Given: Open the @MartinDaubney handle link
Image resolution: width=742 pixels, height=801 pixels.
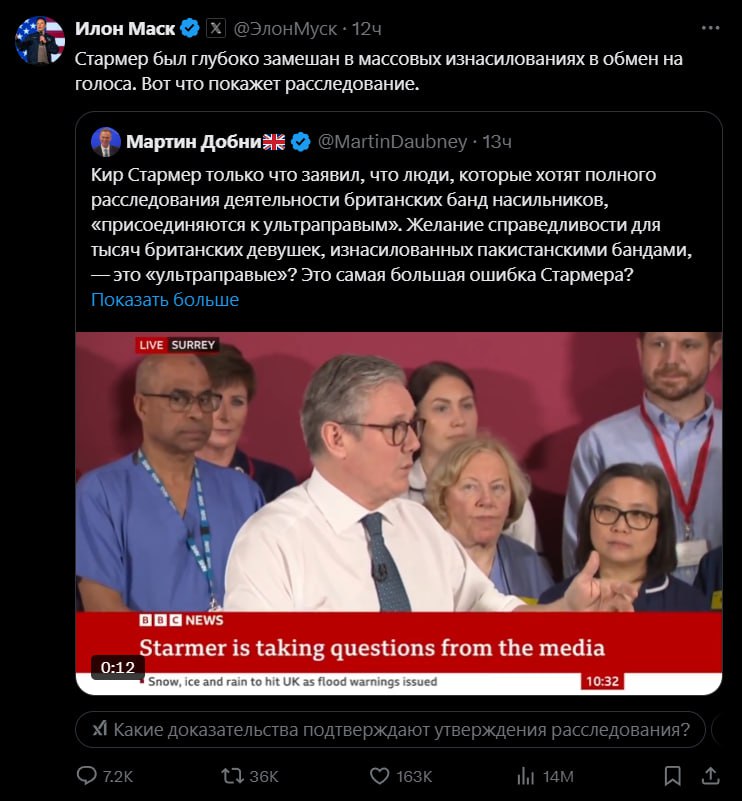Looking at the screenshot, I should (392, 142).
